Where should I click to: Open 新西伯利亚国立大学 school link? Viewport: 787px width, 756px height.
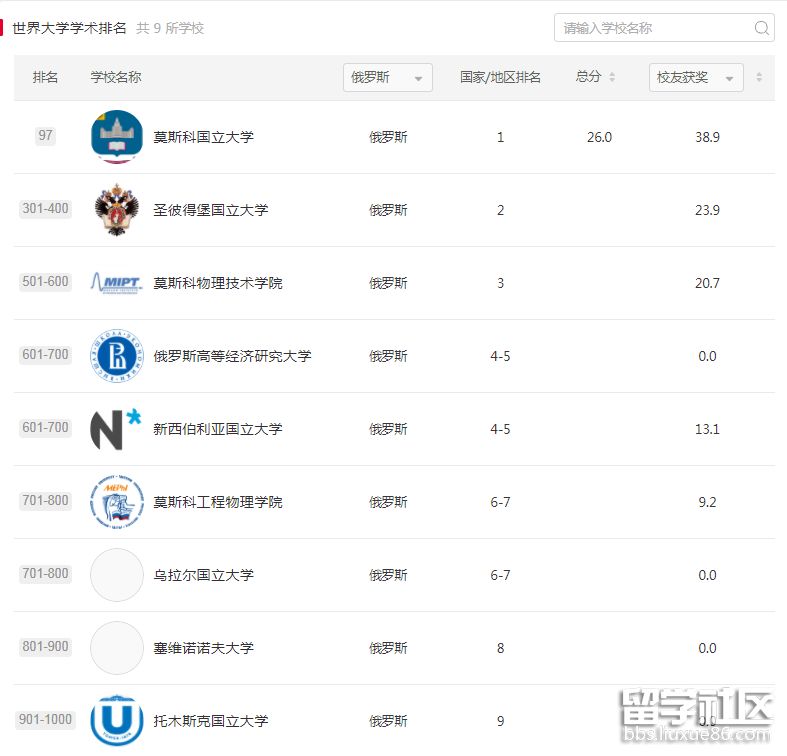pos(218,429)
